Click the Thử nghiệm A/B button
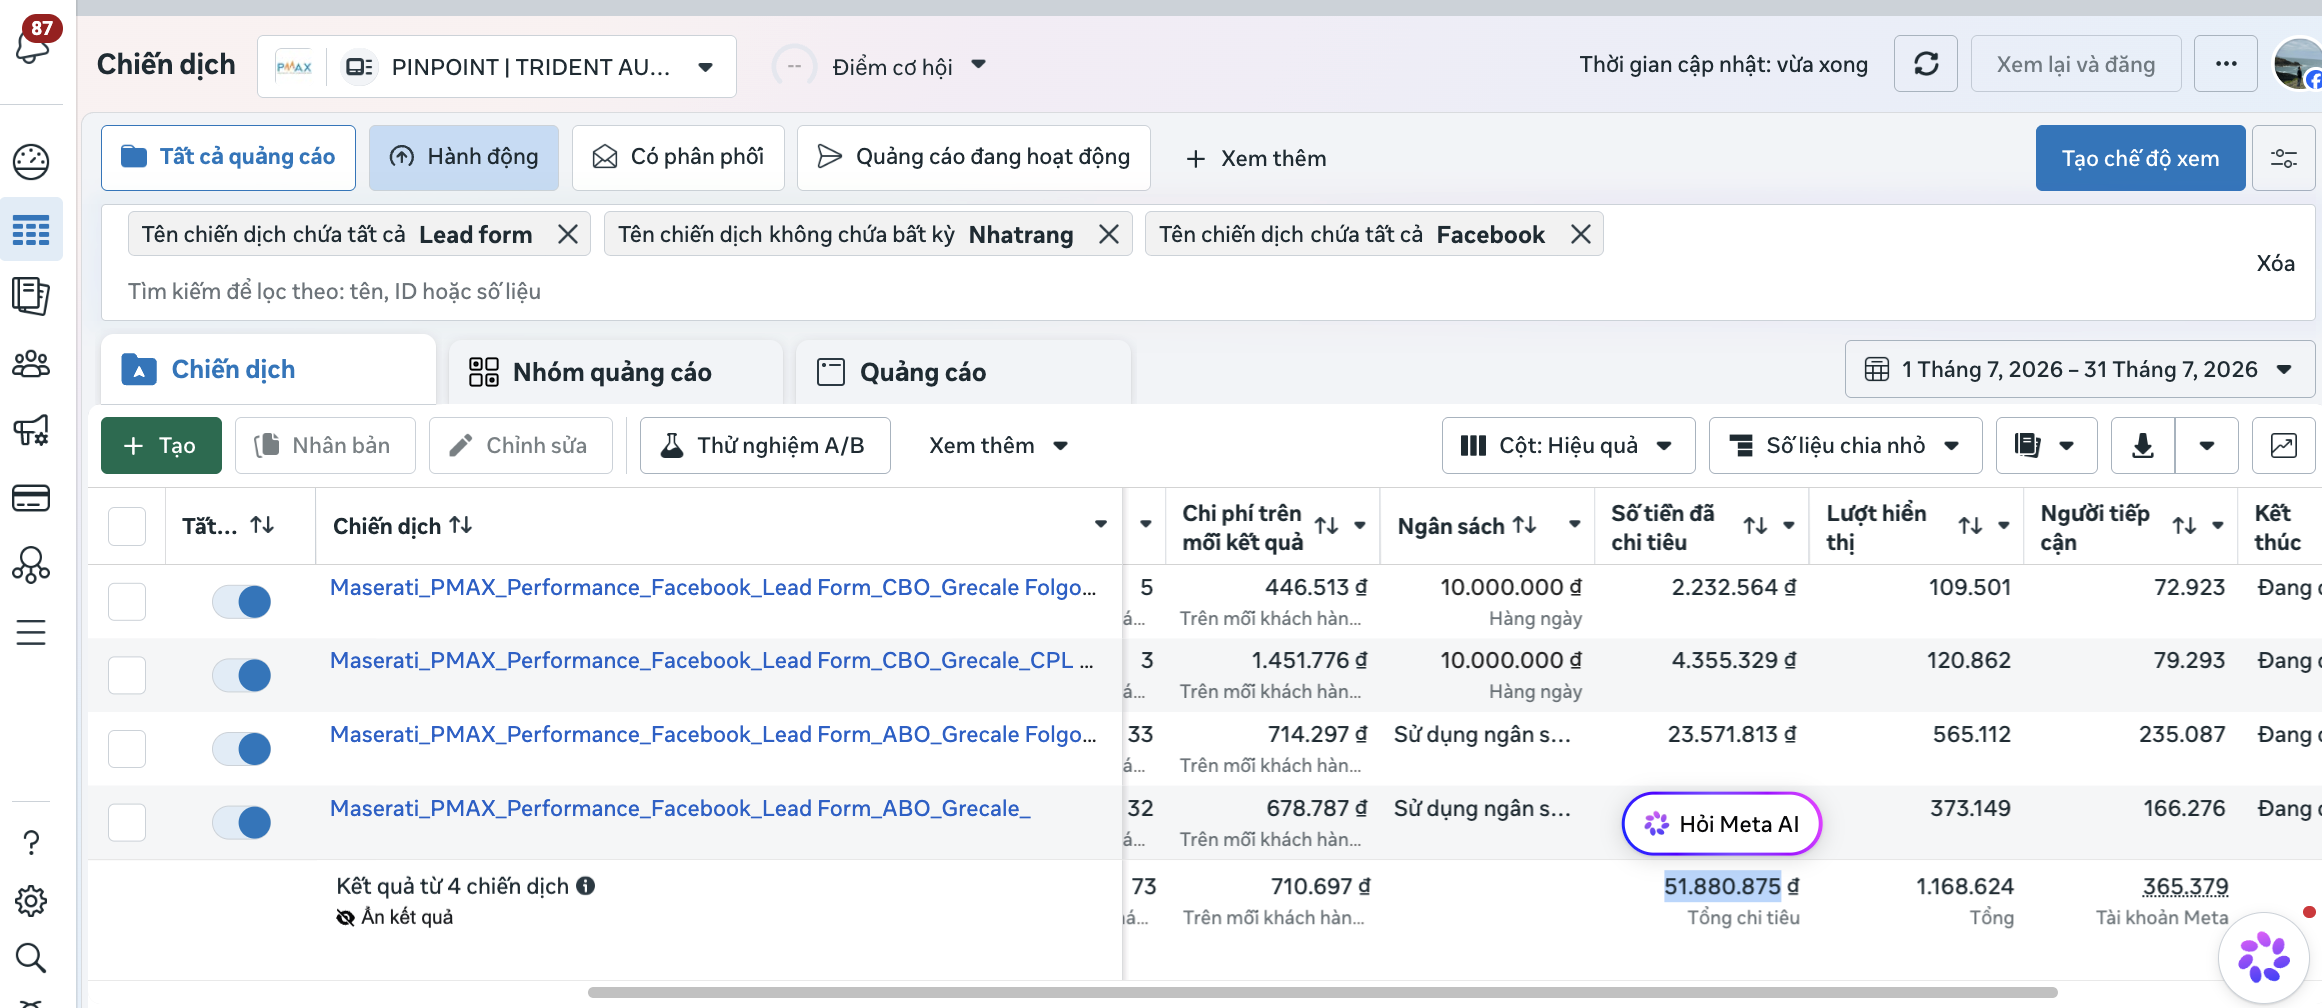The height and width of the screenshot is (1008, 2322). point(765,445)
